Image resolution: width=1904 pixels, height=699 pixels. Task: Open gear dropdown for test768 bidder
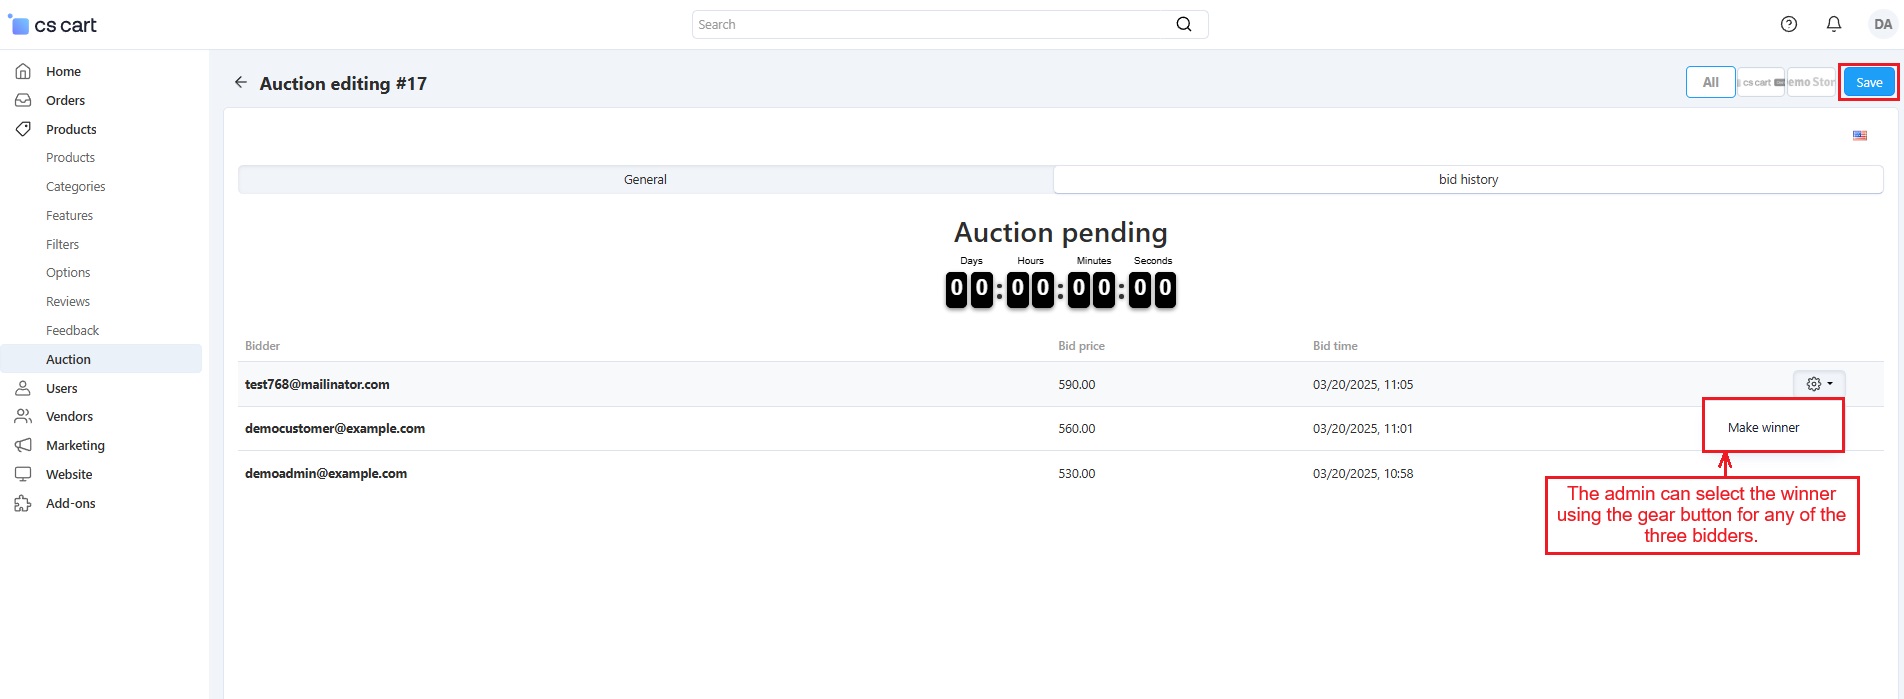[x=1818, y=384]
